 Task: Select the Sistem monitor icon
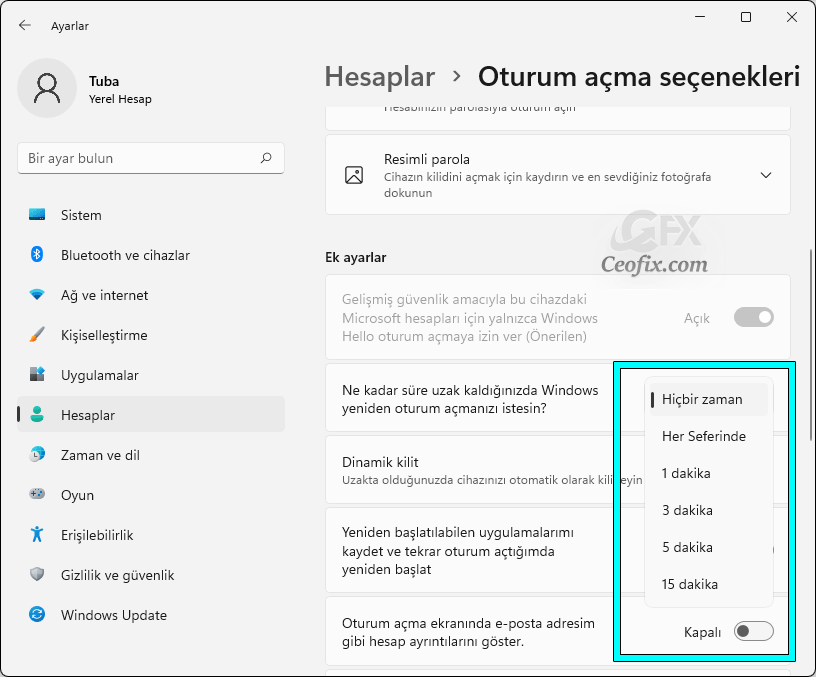(37, 215)
